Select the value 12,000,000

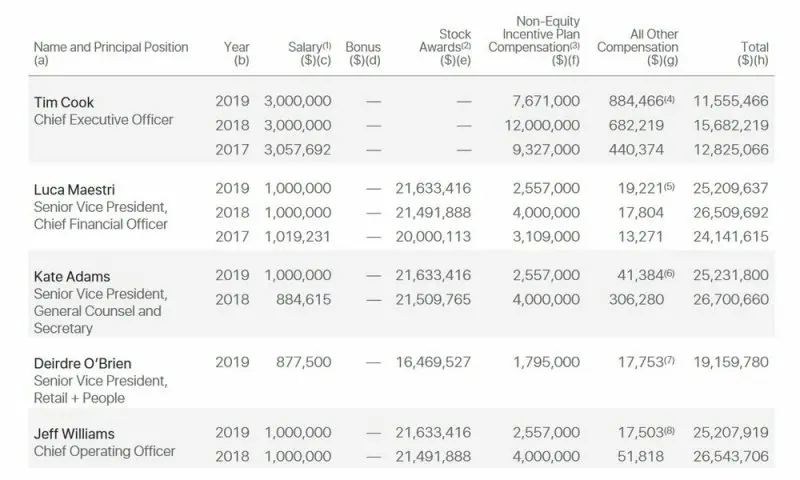(542, 125)
